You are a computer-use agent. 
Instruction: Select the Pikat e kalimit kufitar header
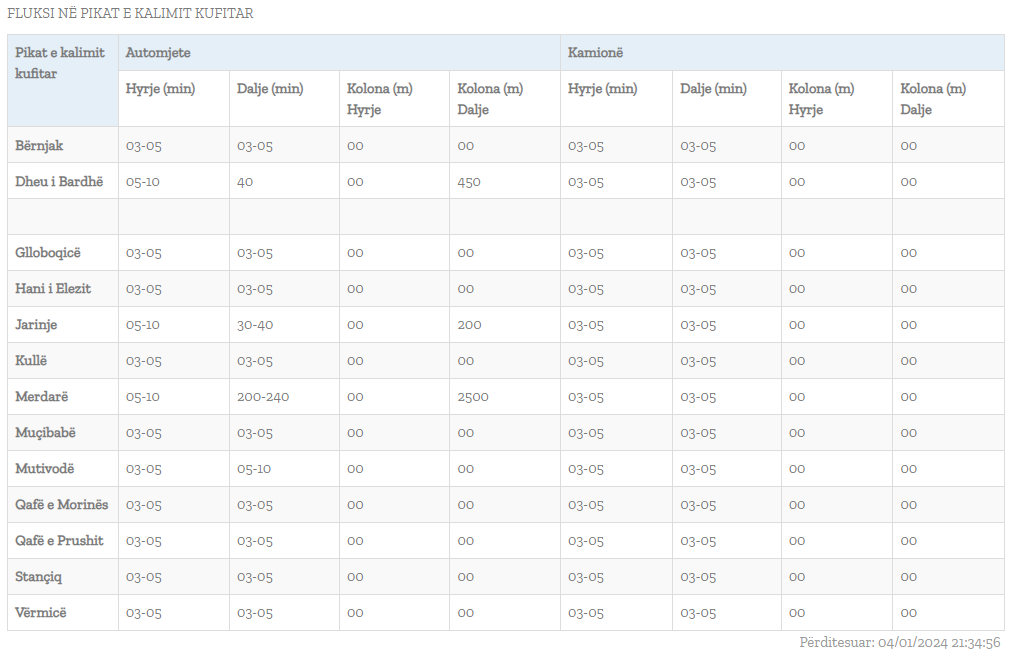(x=60, y=63)
